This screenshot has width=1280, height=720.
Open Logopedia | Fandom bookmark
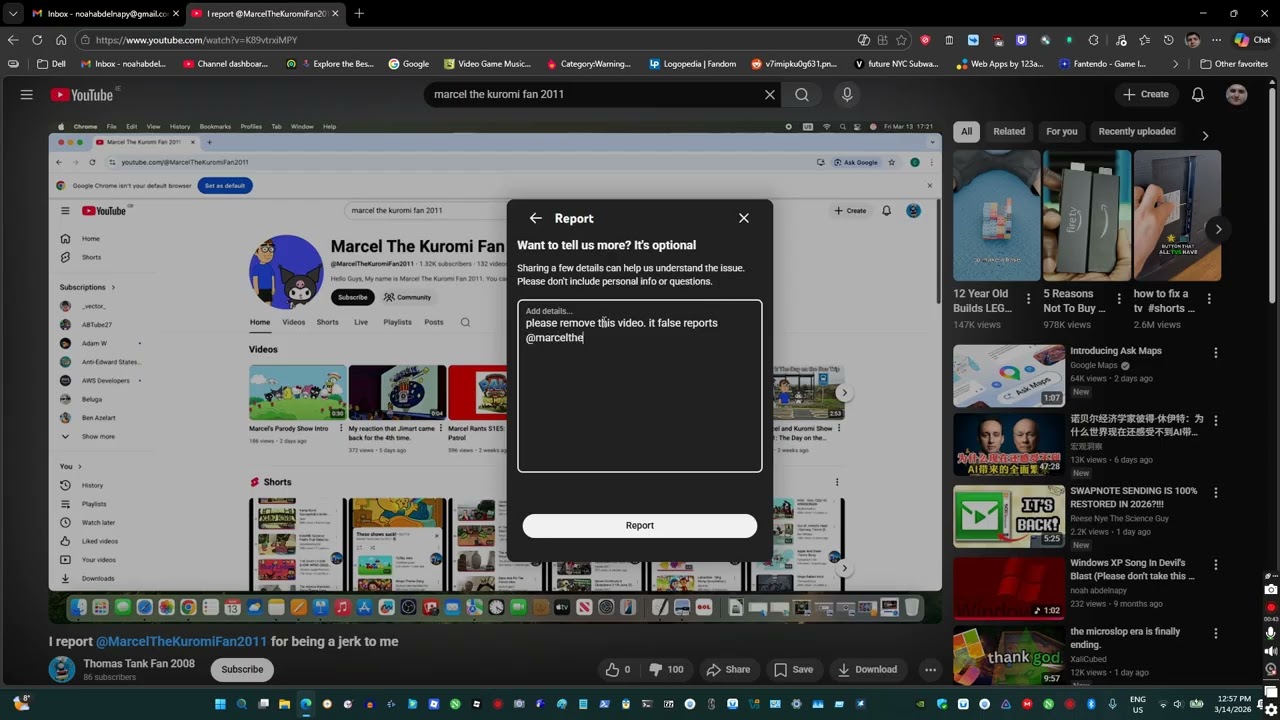[x=692, y=64]
